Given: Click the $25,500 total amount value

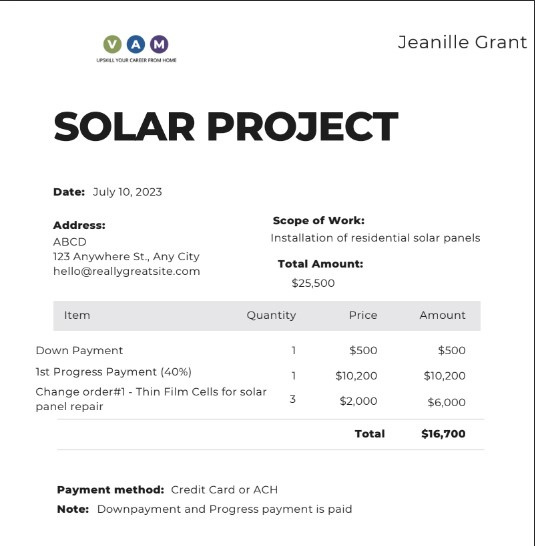Looking at the screenshot, I should [313, 283].
